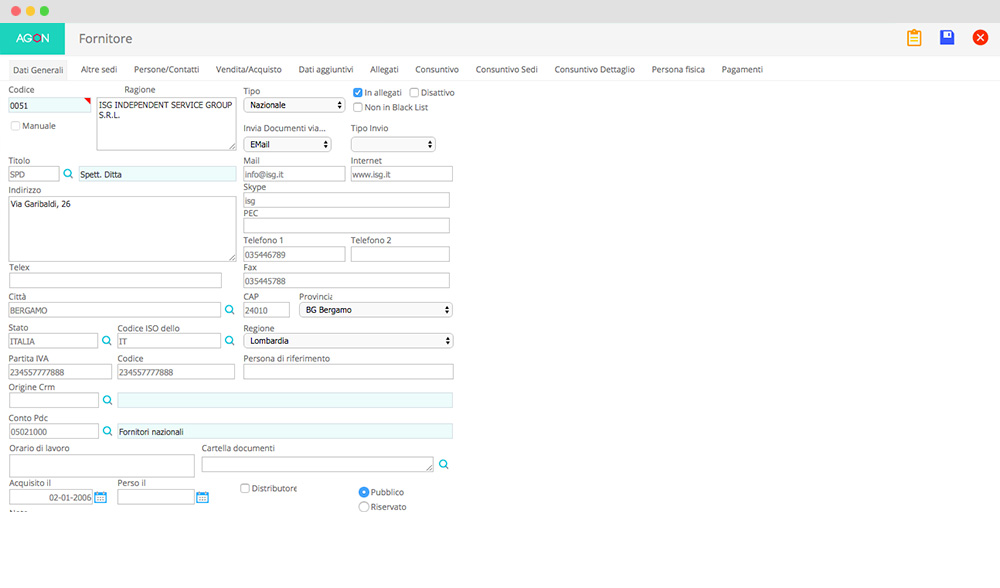Tick the Non in Black List checkbox
Image resolution: width=1000 pixels, height=588 pixels.
(x=358, y=107)
